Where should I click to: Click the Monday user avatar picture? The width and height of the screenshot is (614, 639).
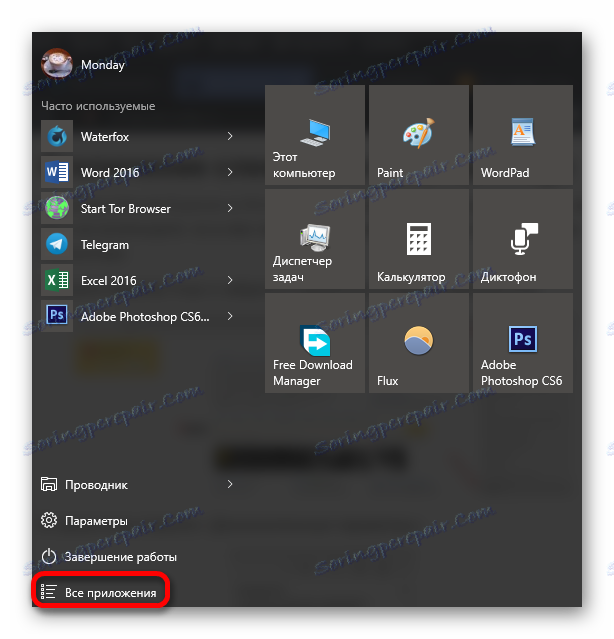(x=57, y=63)
